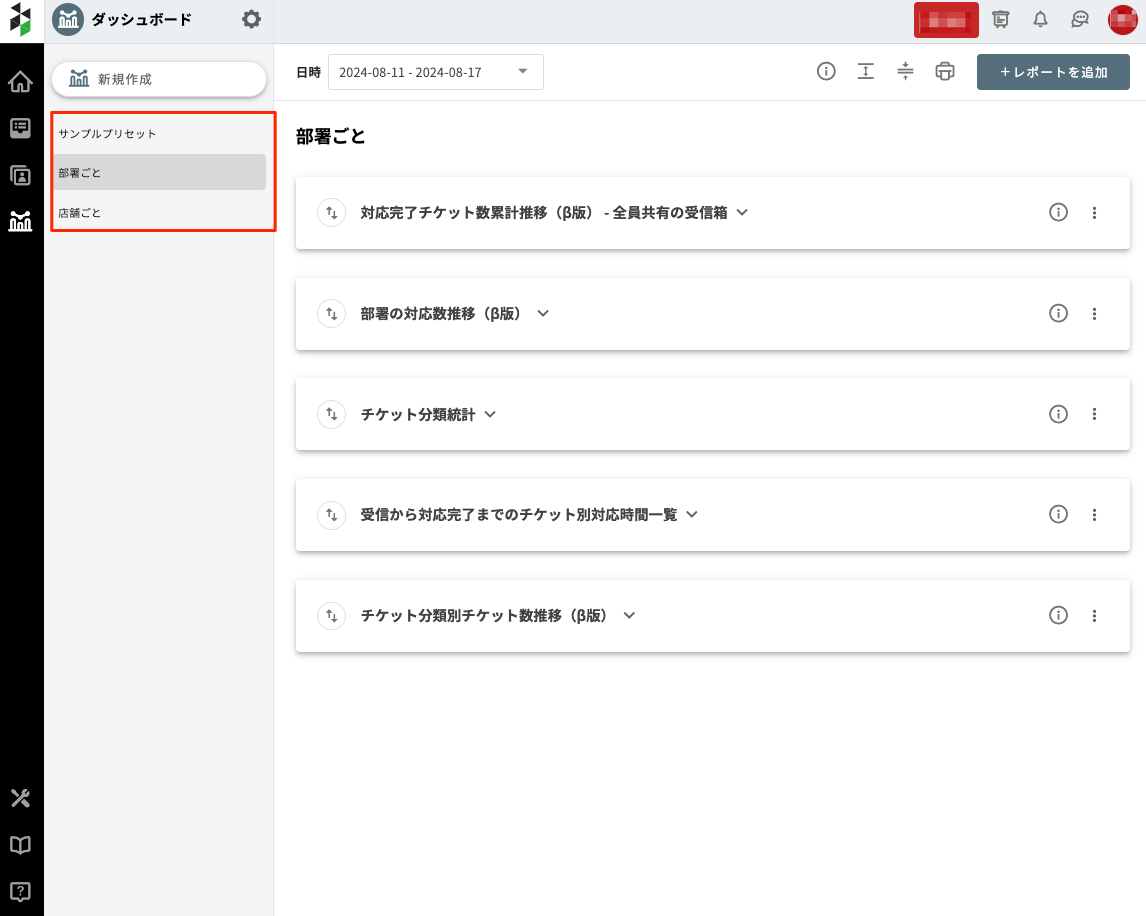This screenshot has height=916, width=1146.
Task: Click the home icon in left sidebar
Action: coord(20,81)
